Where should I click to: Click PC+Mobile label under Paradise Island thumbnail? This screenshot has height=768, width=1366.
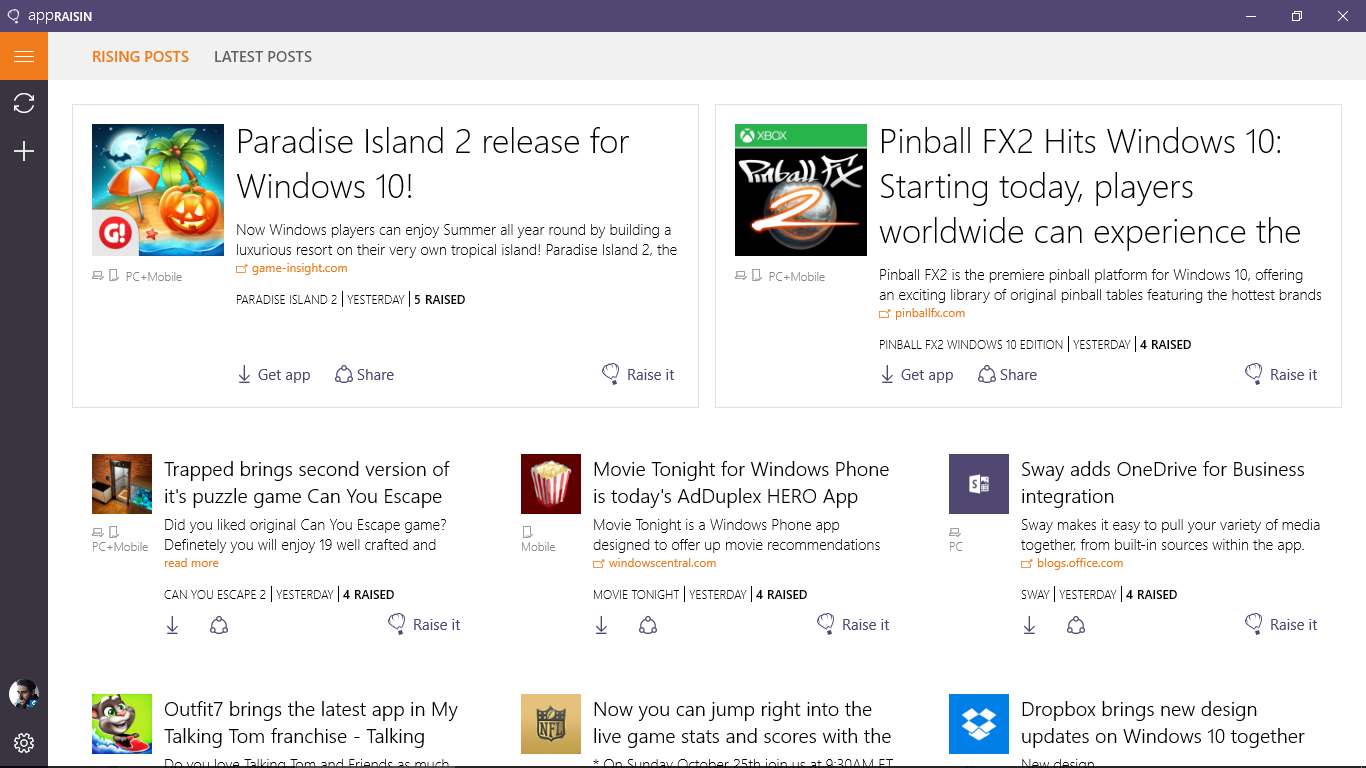coord(154,277)
